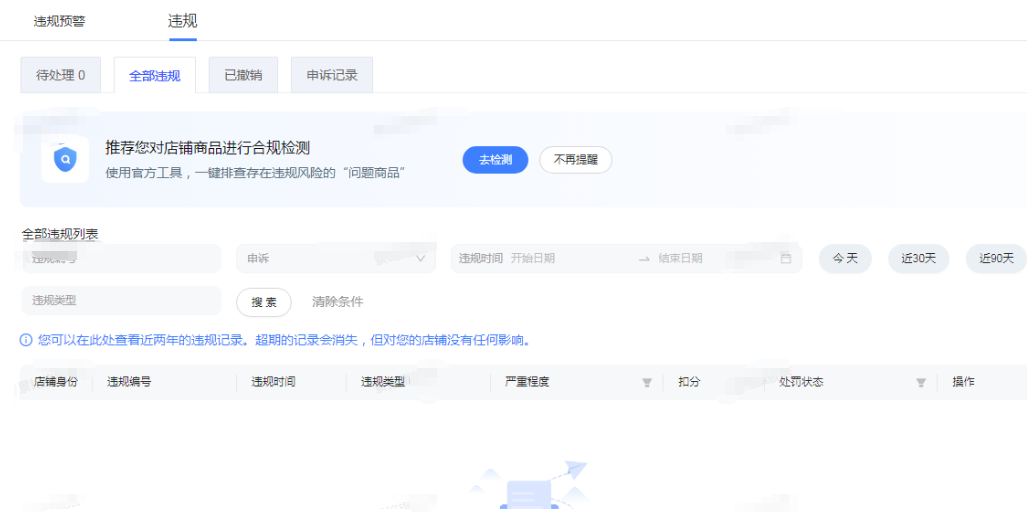The image size is (1027, 525).
Task: Click the shield icon in the compliance banner
Action: pyautogui.click(x=66, y=159)
